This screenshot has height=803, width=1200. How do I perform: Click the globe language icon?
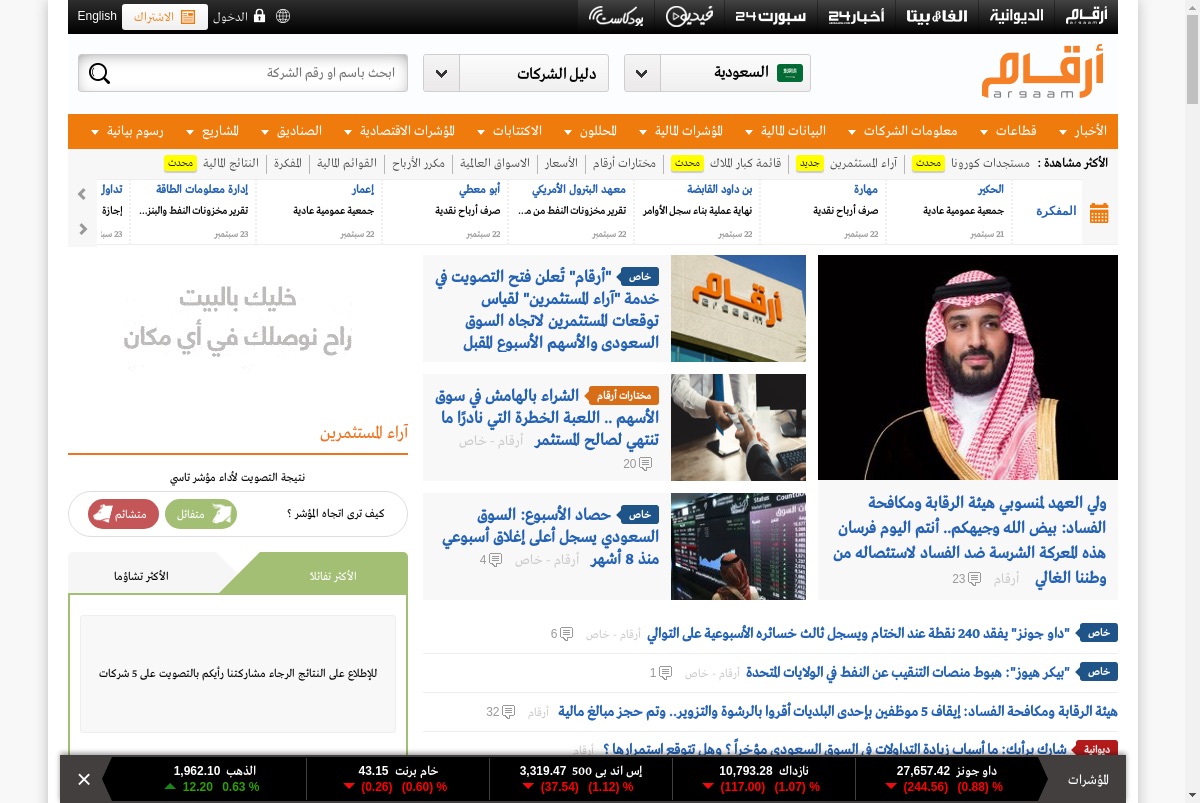(x=283, y=16)
